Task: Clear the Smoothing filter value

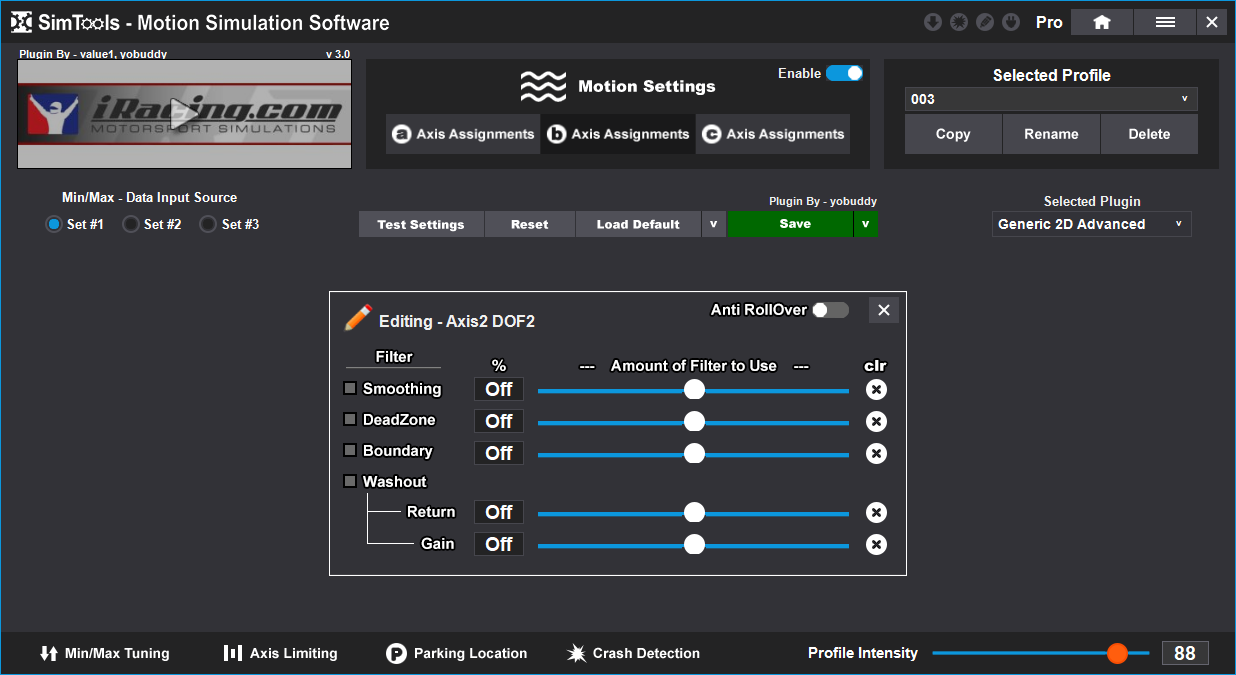Action: [x=876, y=390]
